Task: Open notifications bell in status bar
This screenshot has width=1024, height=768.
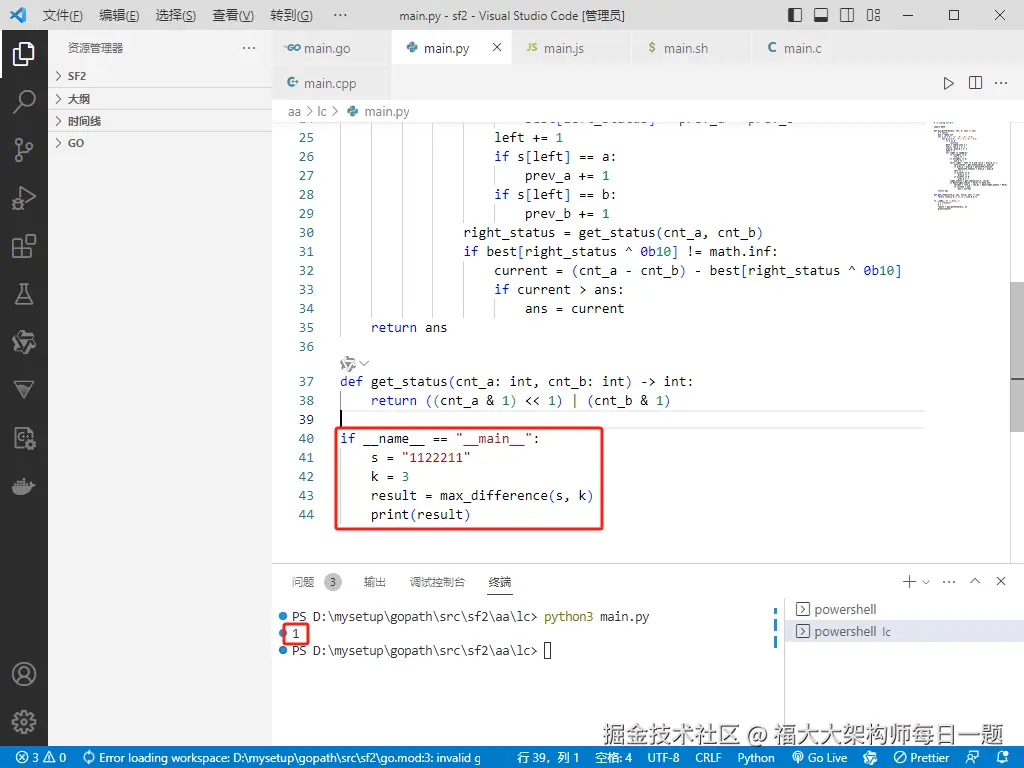Action: pyautogui.click(x=1003, y=758)
